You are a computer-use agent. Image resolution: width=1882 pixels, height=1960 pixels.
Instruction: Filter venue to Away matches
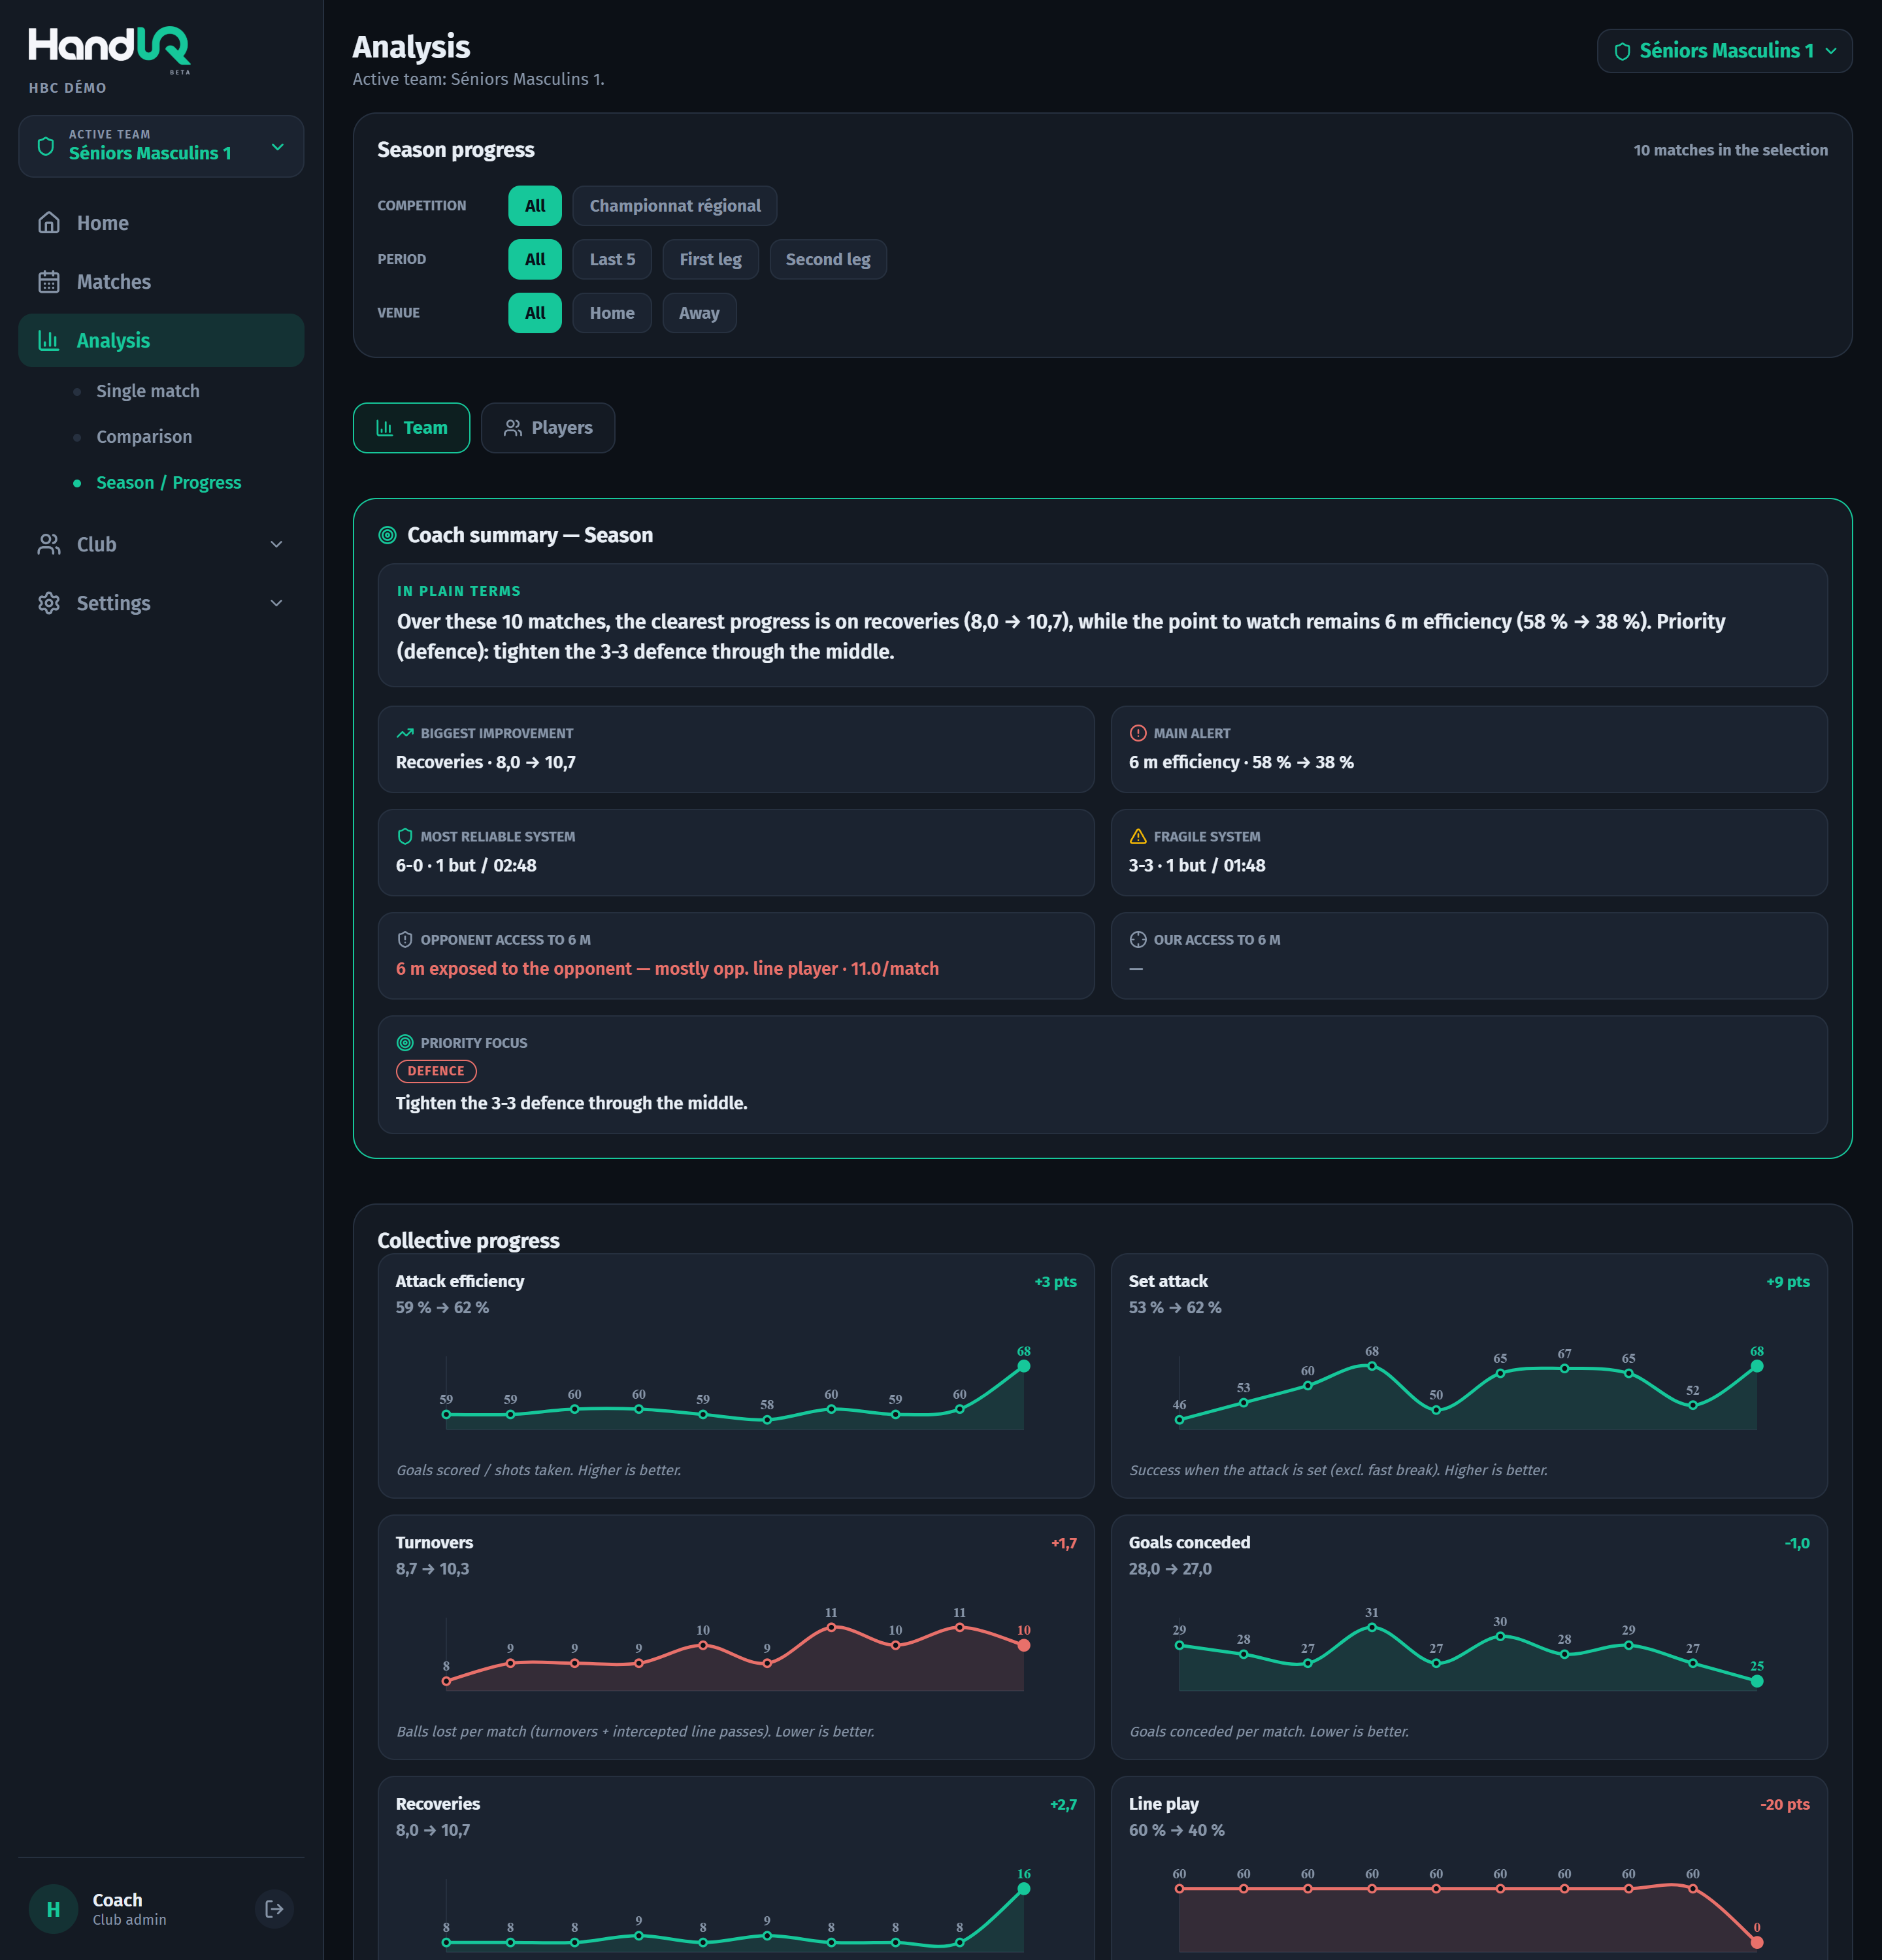pyautogui.click(x=699, y=313)
